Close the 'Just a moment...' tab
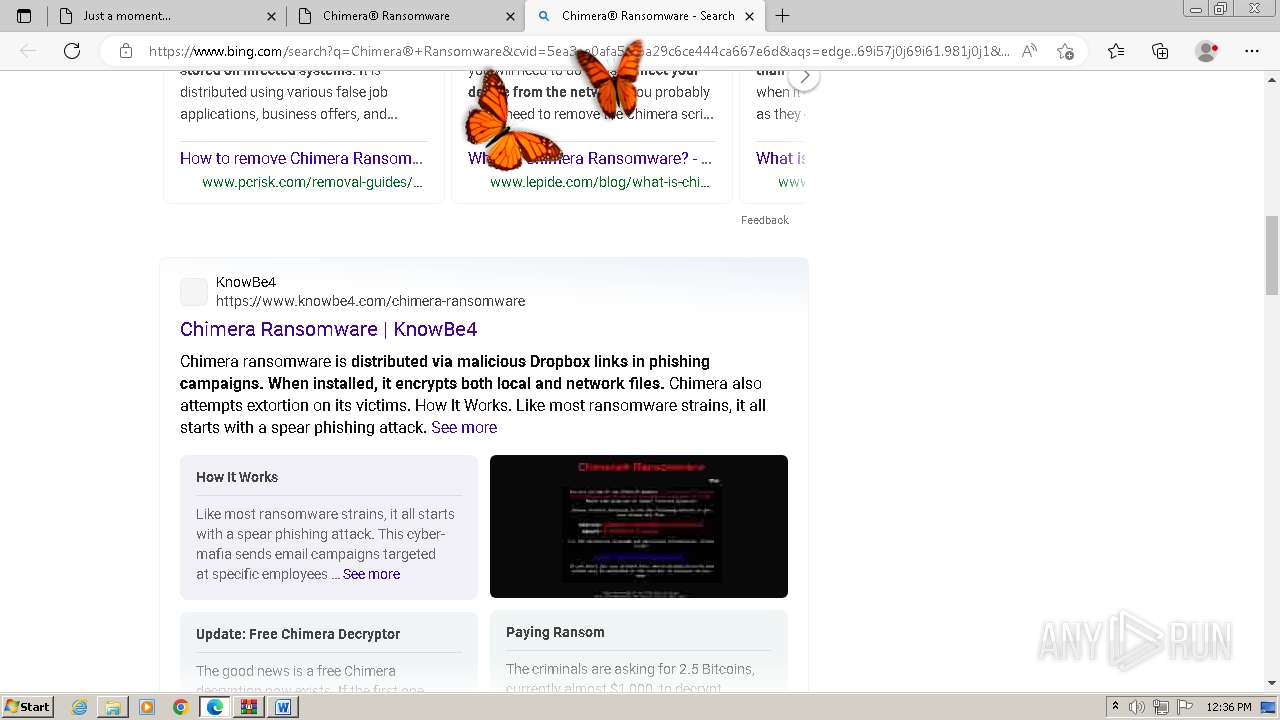 [272, 16]
